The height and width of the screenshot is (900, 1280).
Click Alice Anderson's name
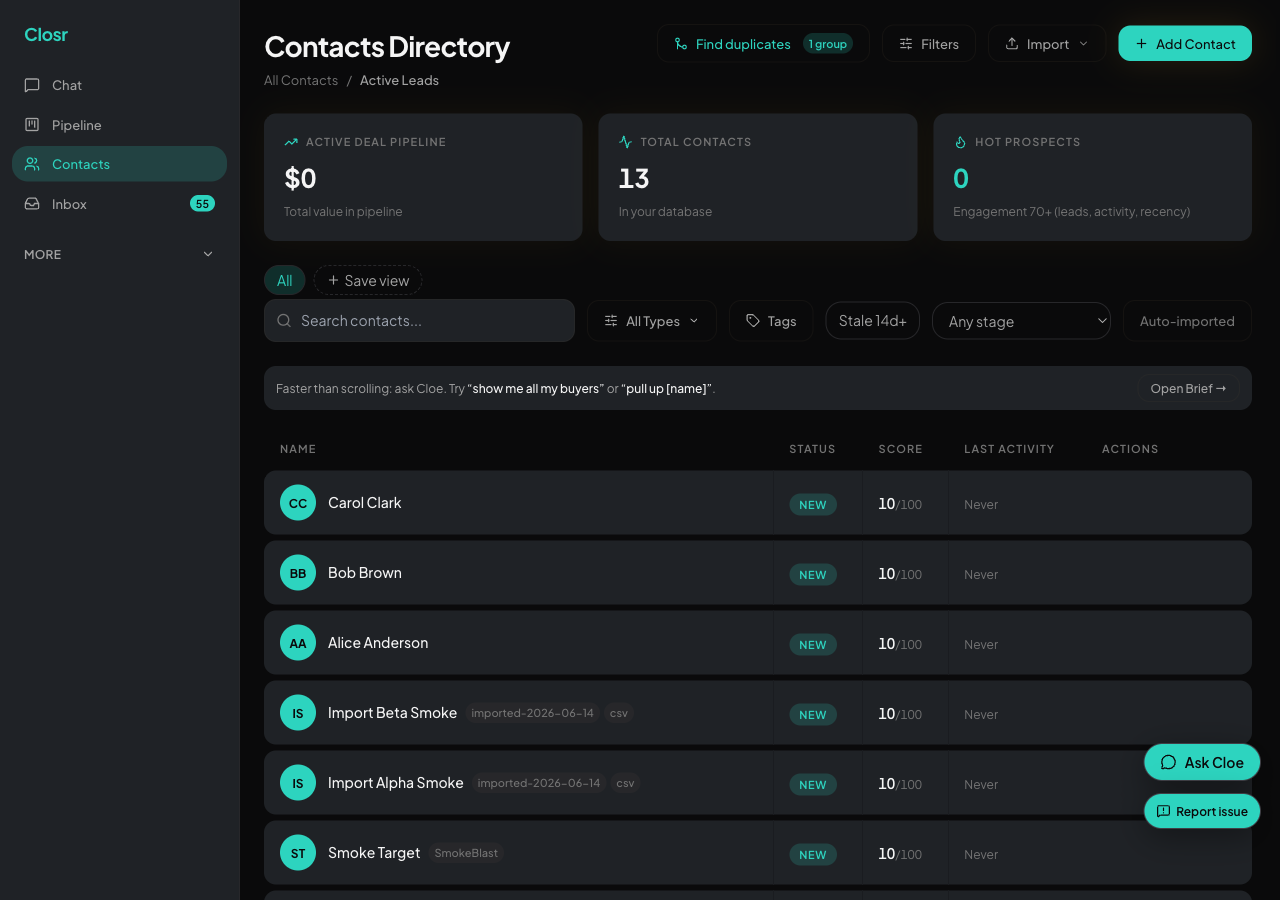click(x=378, y=643)
